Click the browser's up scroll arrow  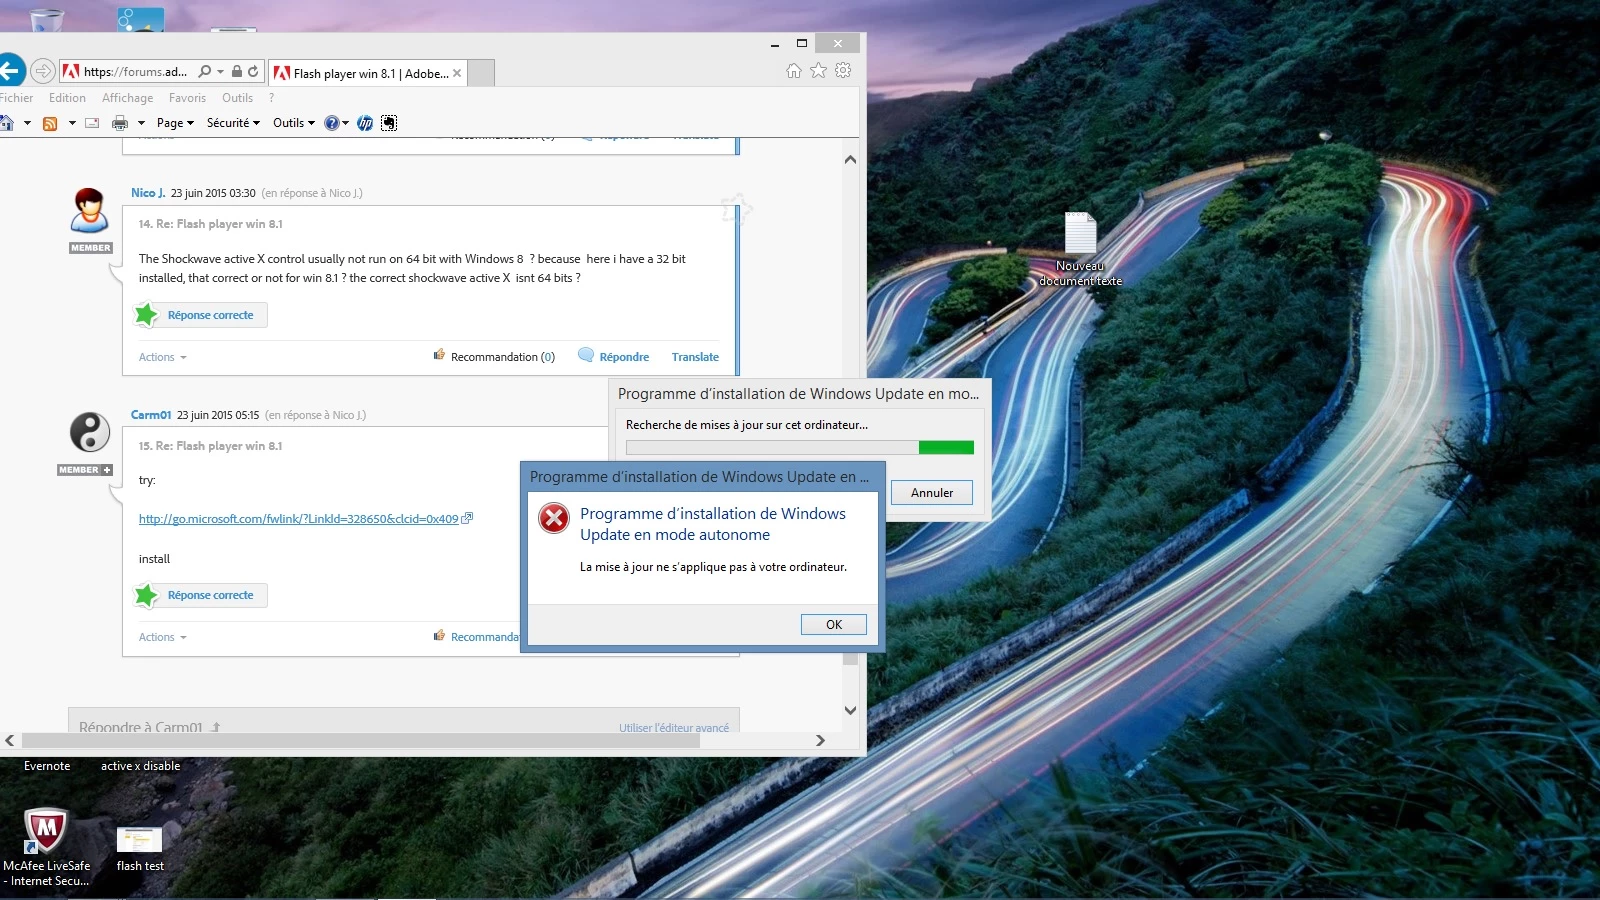[850, 159]
